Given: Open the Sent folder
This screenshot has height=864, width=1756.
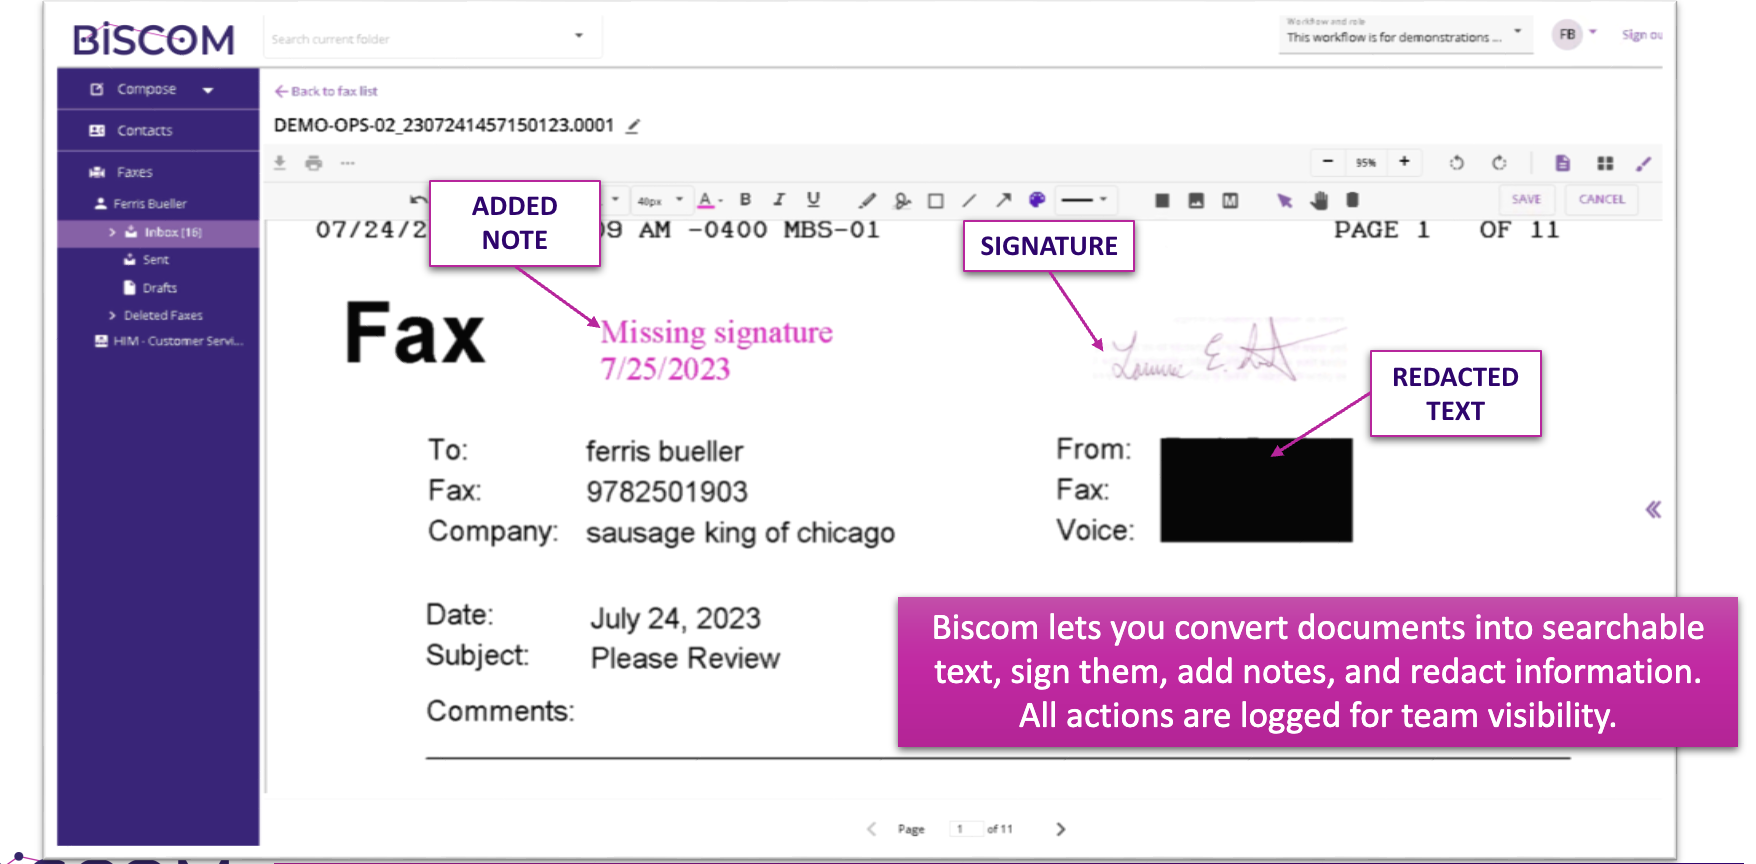Looking at the screenshot, I should (156, 260).
